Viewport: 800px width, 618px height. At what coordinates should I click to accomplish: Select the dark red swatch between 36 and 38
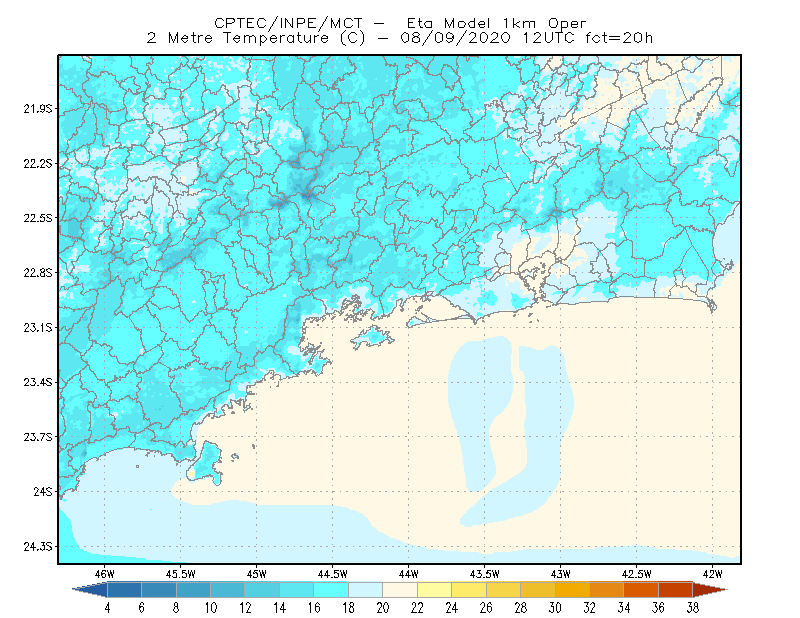tap(676, 589)
